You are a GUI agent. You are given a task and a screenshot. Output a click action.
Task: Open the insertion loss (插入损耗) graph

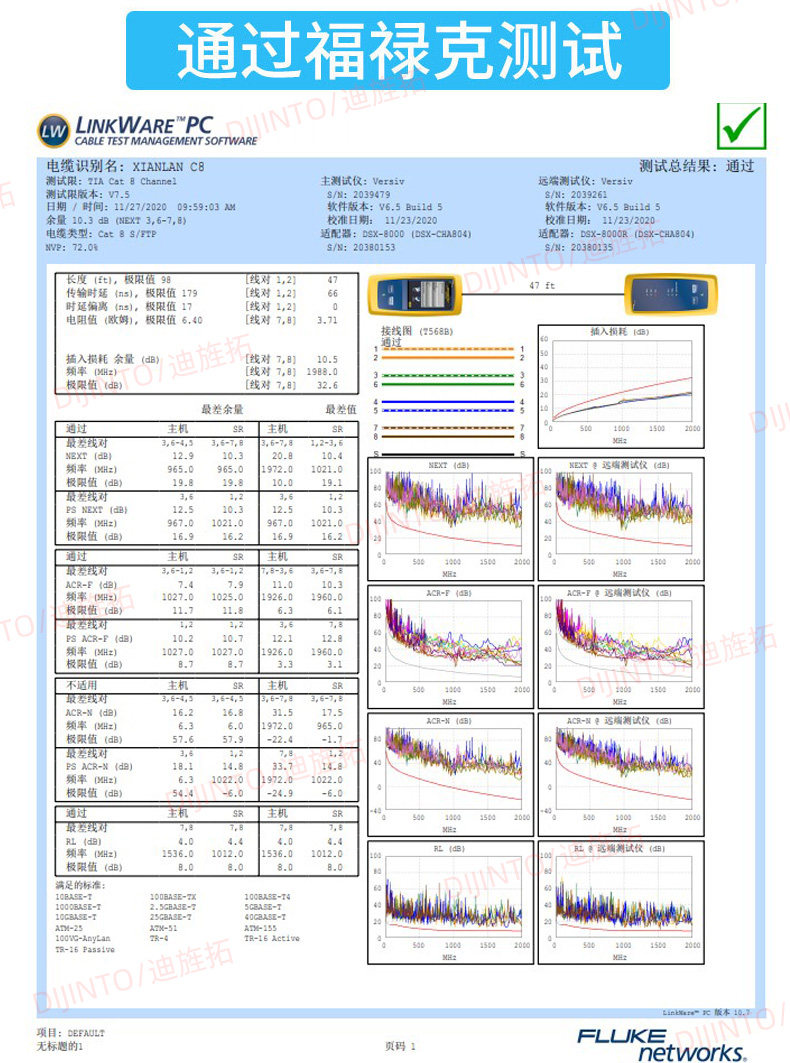(621, 386)
